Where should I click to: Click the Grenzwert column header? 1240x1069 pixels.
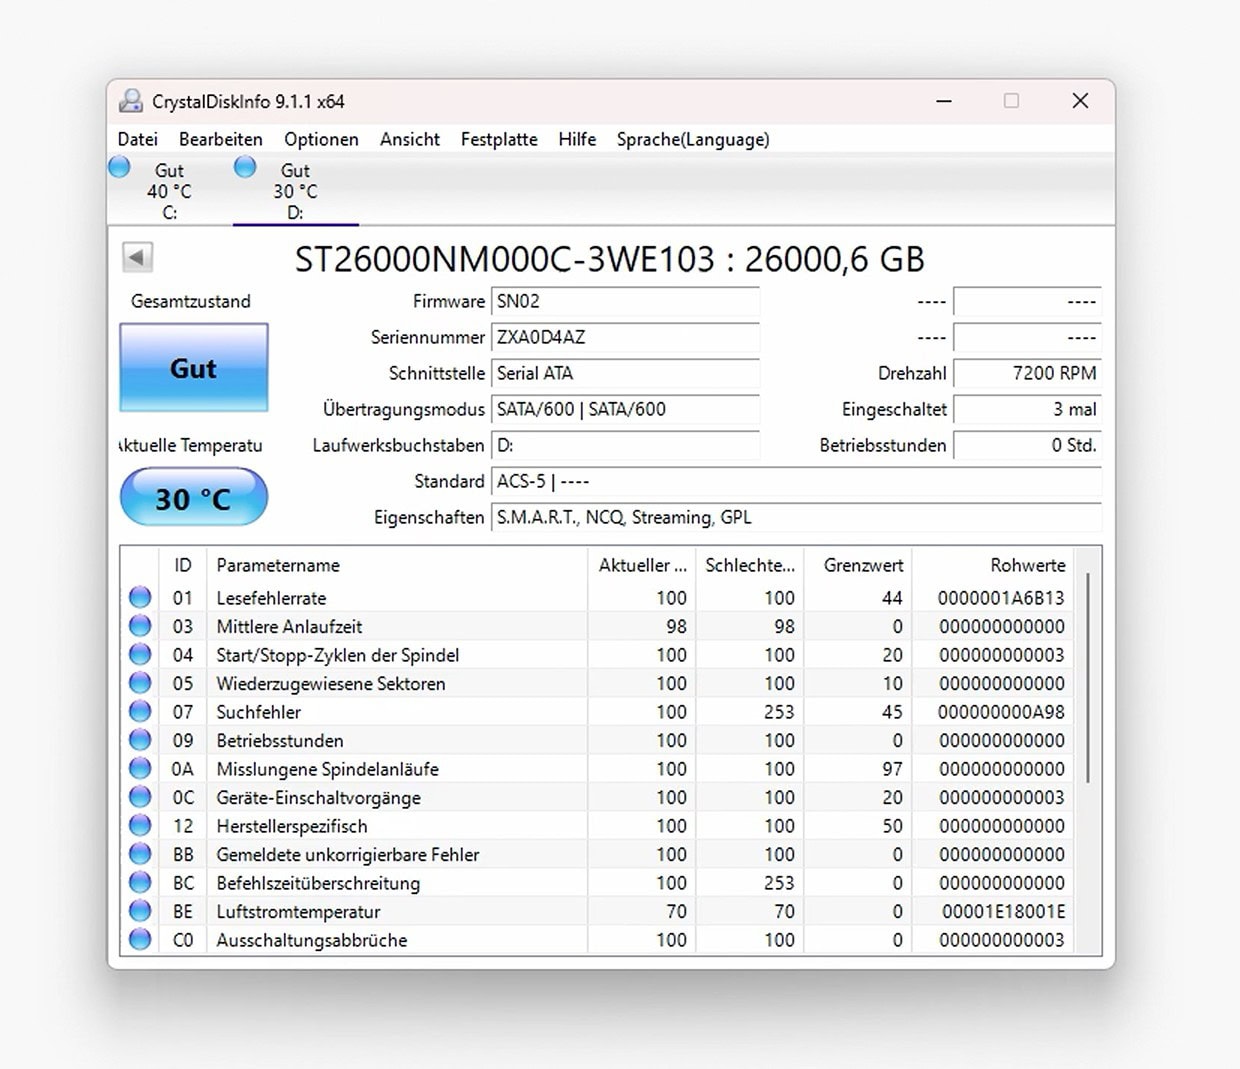[x=858, y=565]
